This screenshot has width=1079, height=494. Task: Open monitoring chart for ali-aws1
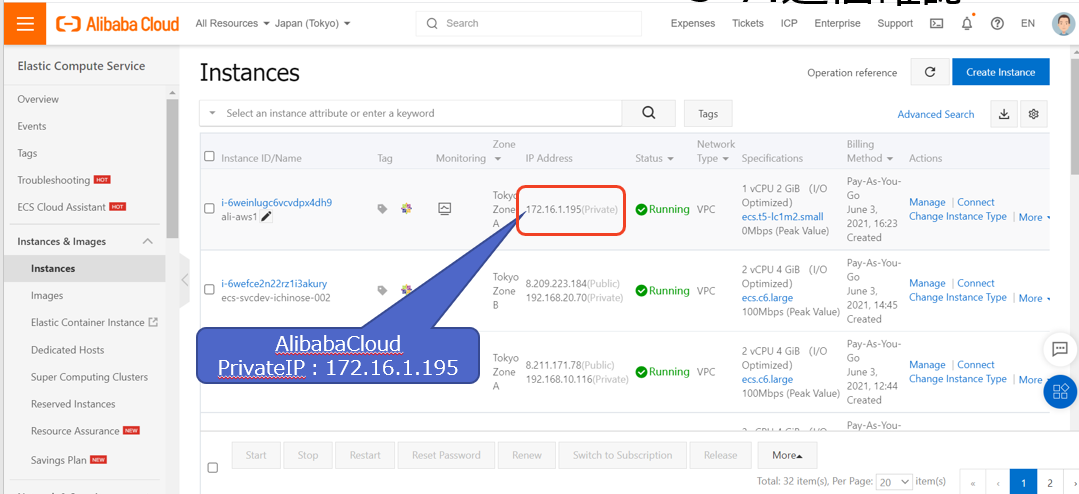445,208
